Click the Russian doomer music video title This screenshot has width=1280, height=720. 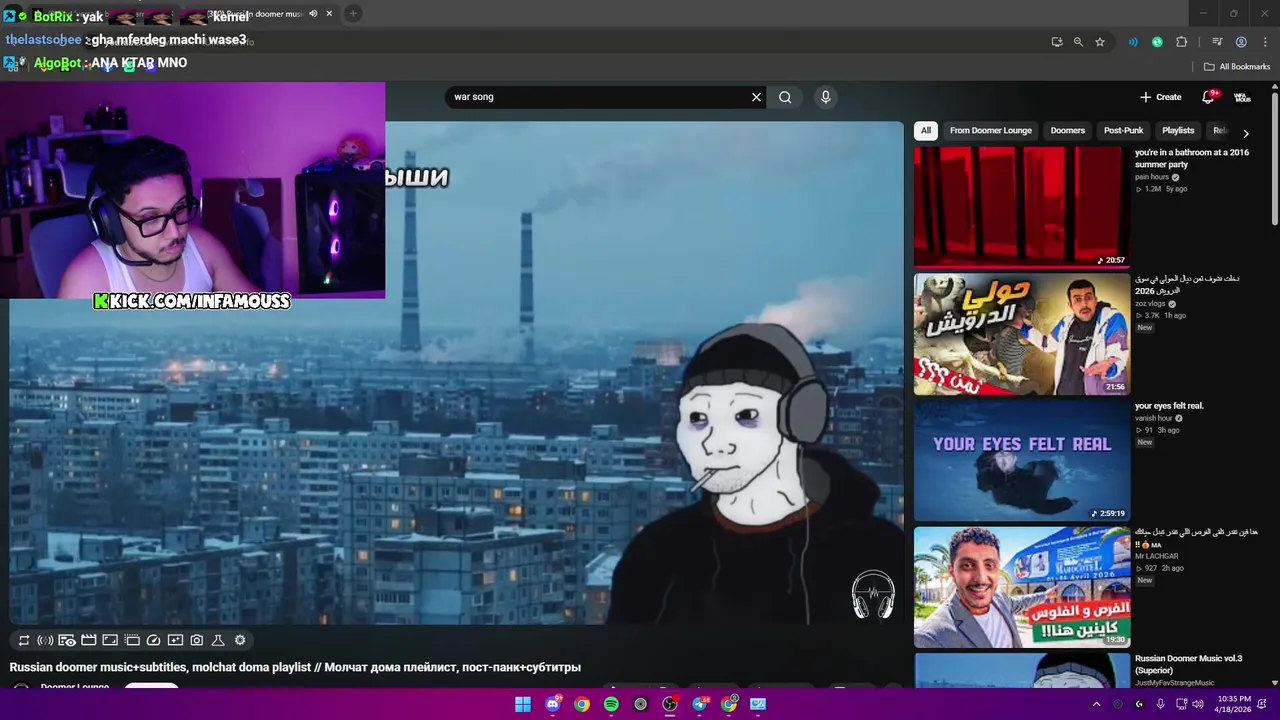[x=295, y=667]
